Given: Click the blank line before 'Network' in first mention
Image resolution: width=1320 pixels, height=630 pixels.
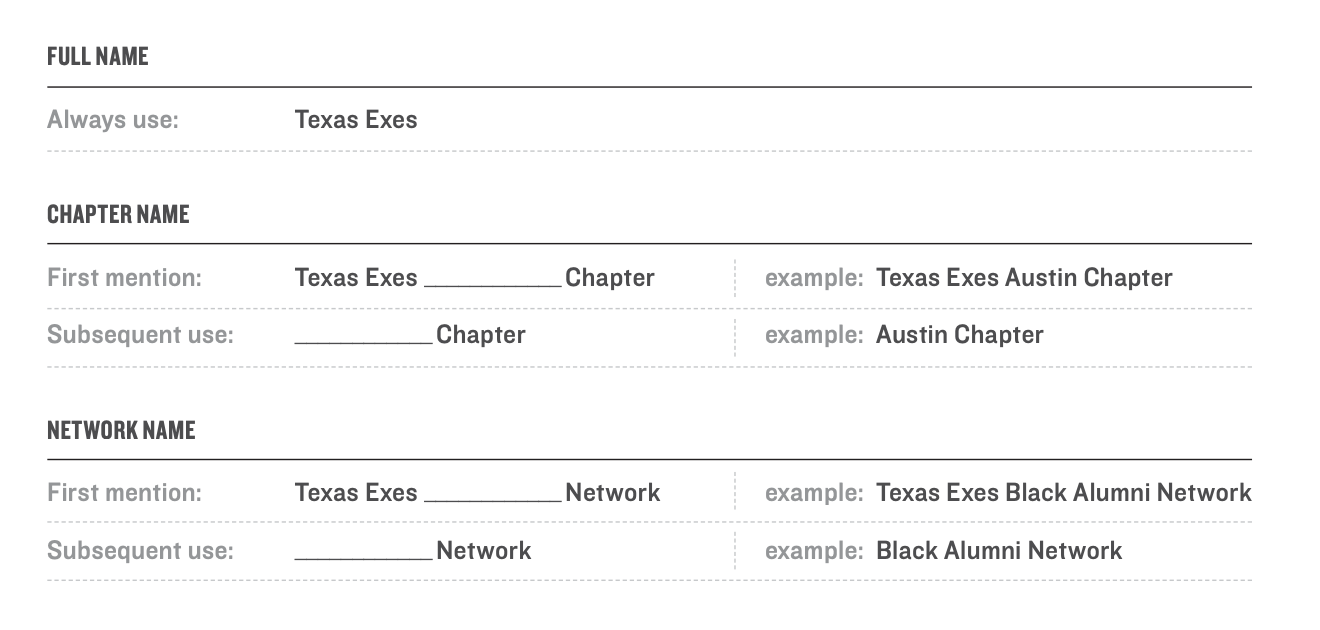Looking at the screenshot, I should [493, 501].
